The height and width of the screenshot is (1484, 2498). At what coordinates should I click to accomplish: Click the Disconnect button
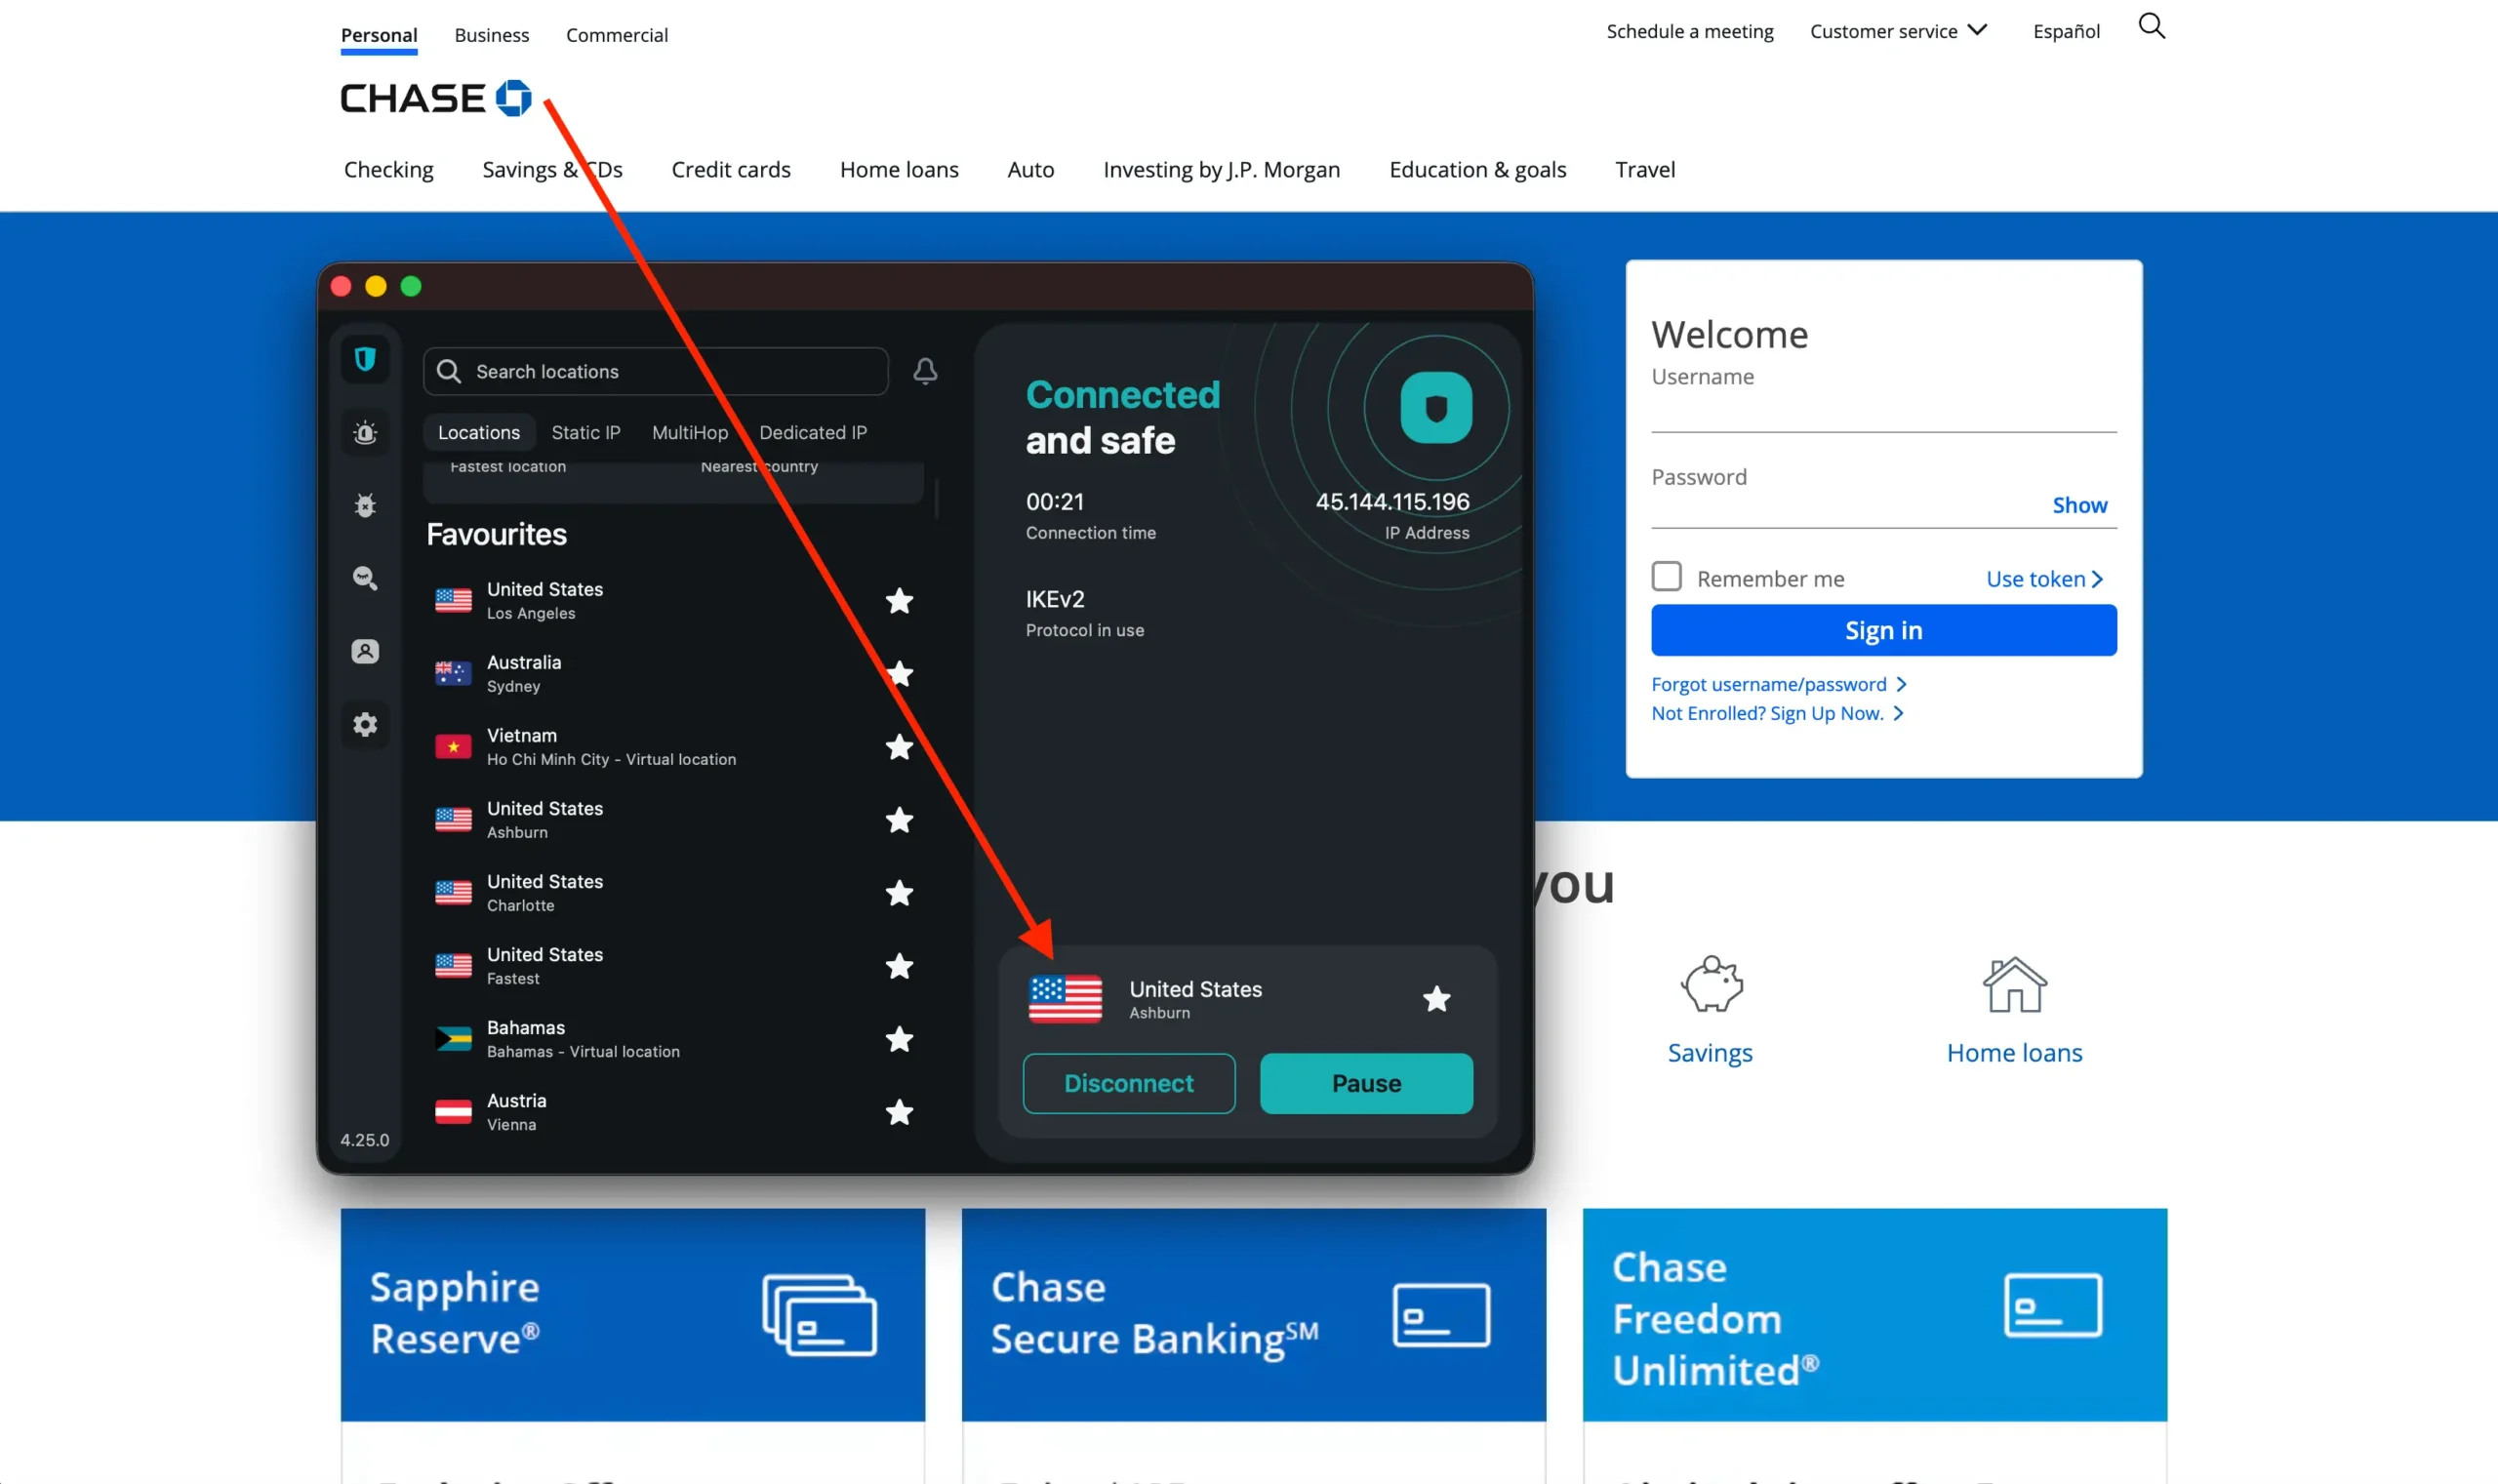[1128, 1083]
